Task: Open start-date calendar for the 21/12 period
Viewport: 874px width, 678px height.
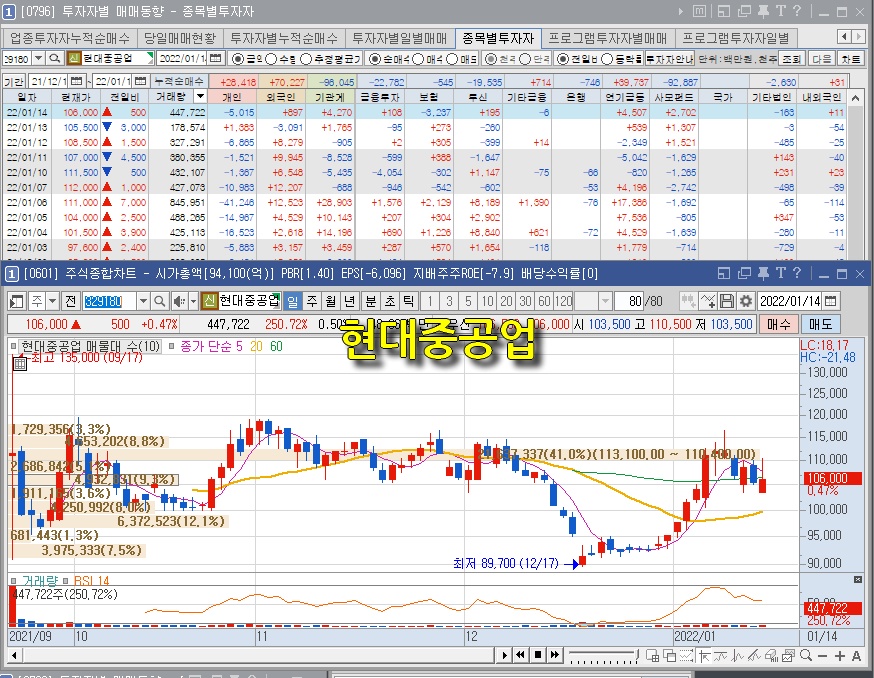Action: click(x=77, y=81)
